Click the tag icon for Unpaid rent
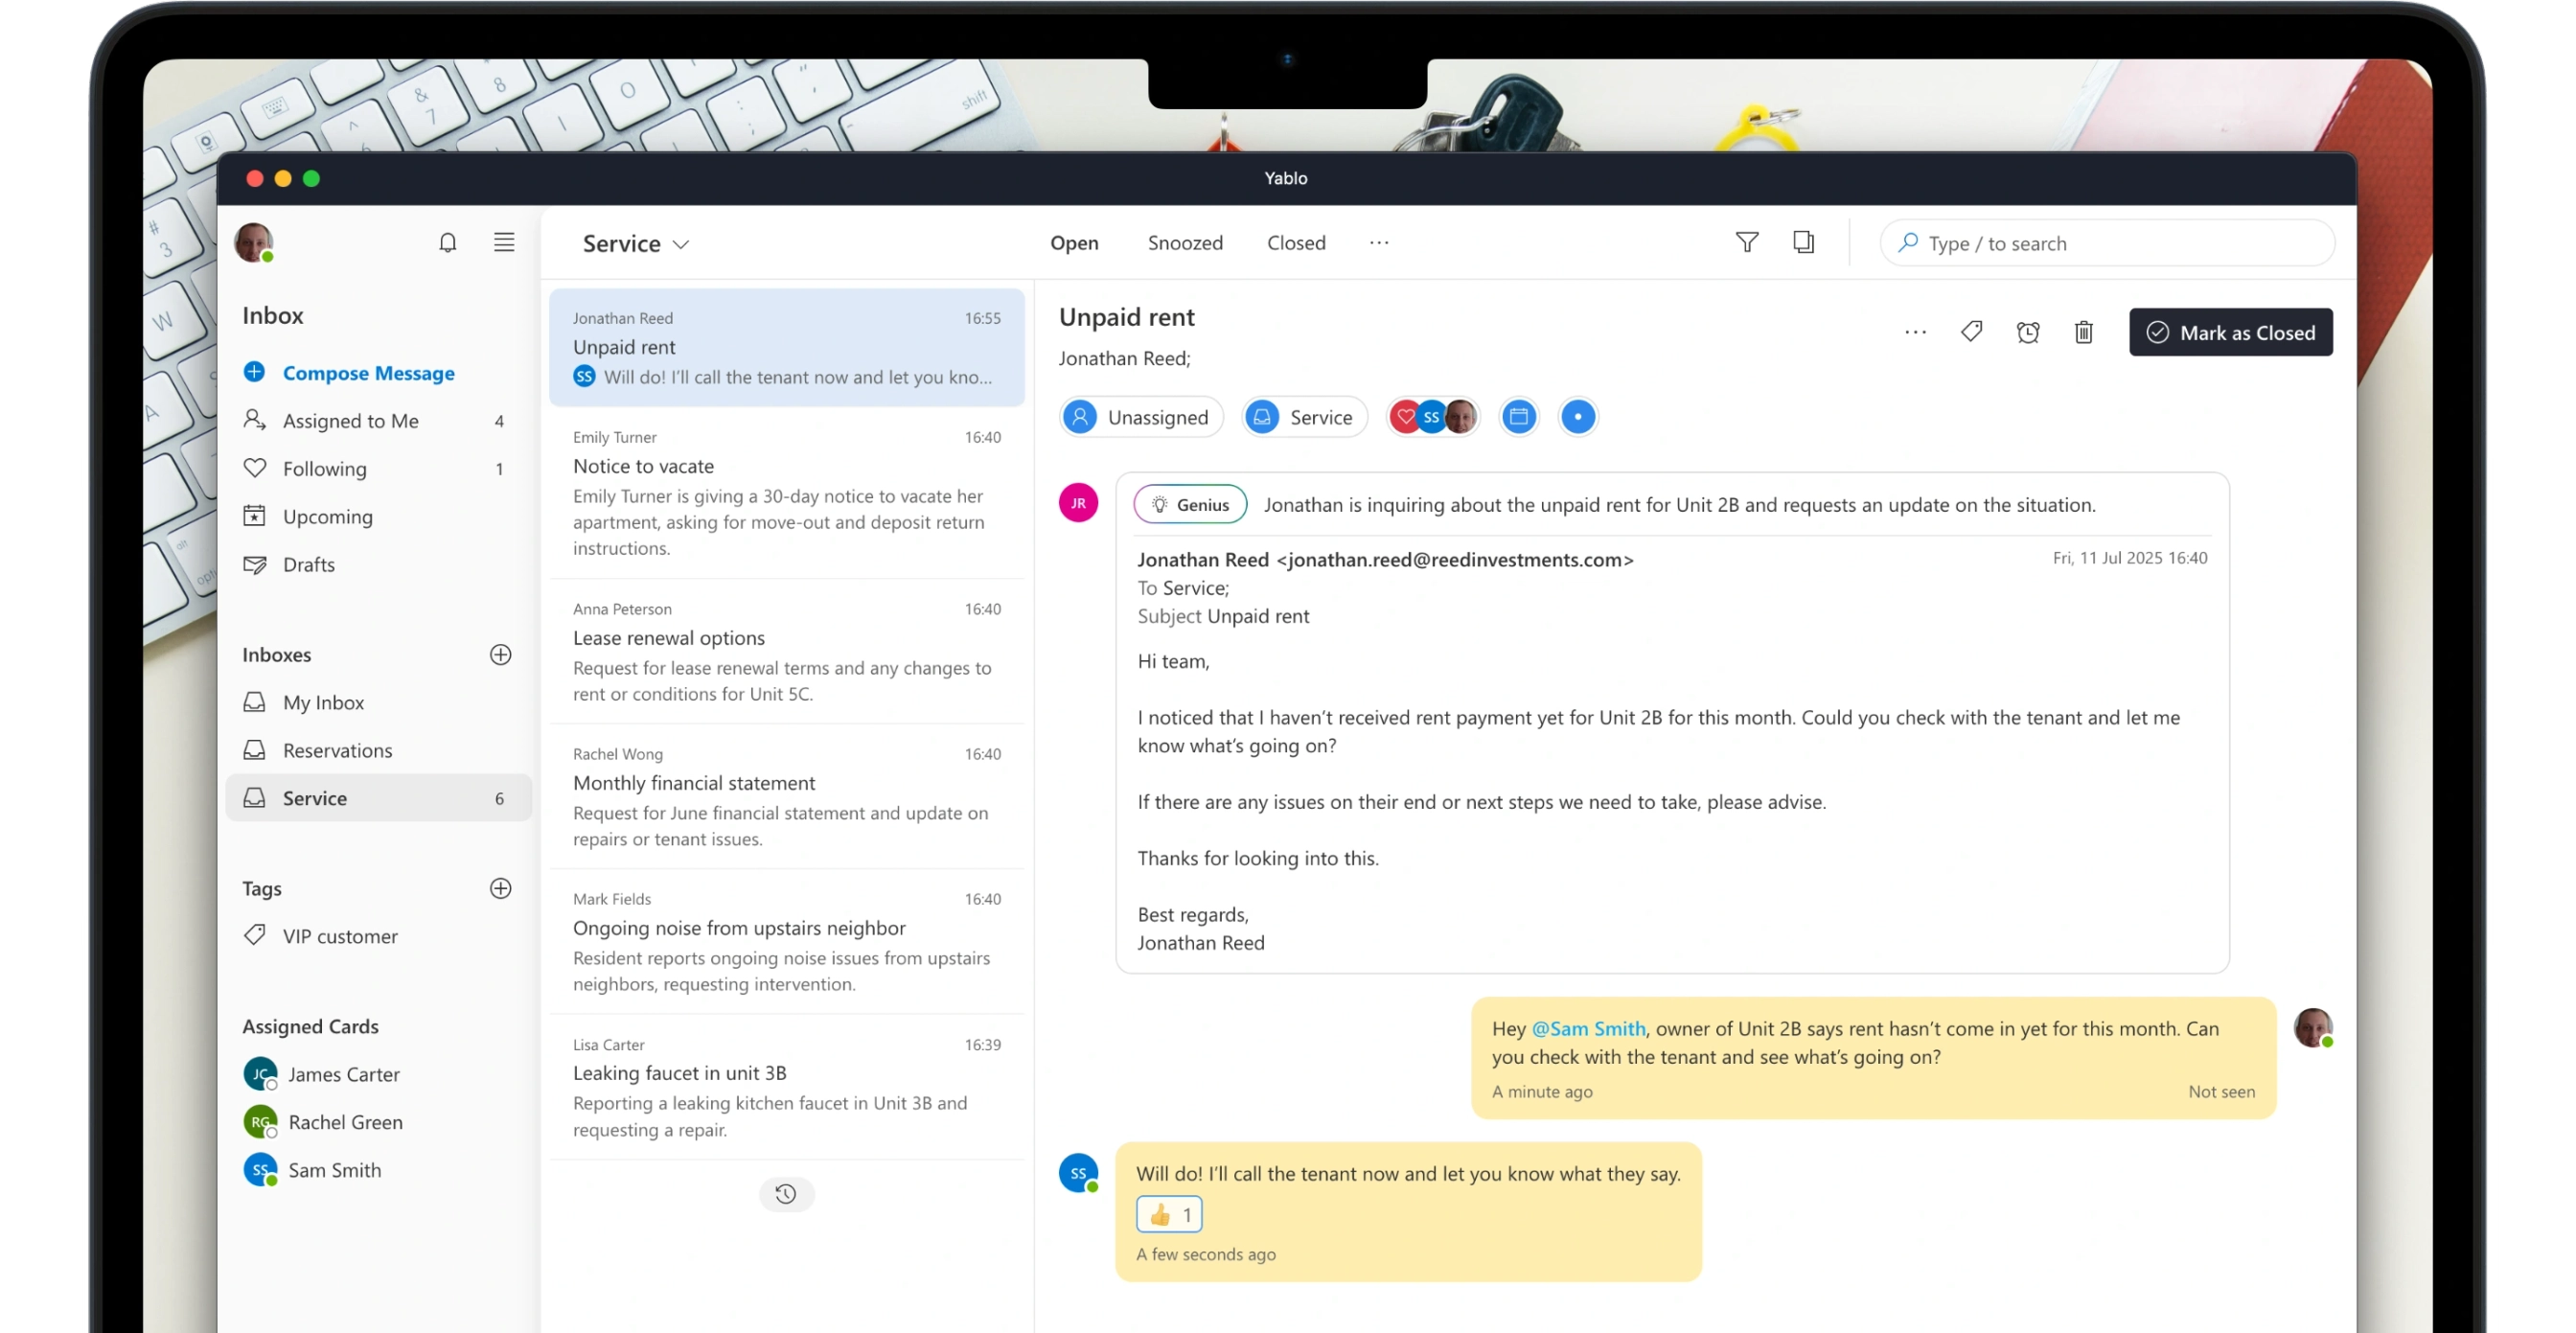 [1971, 332]
